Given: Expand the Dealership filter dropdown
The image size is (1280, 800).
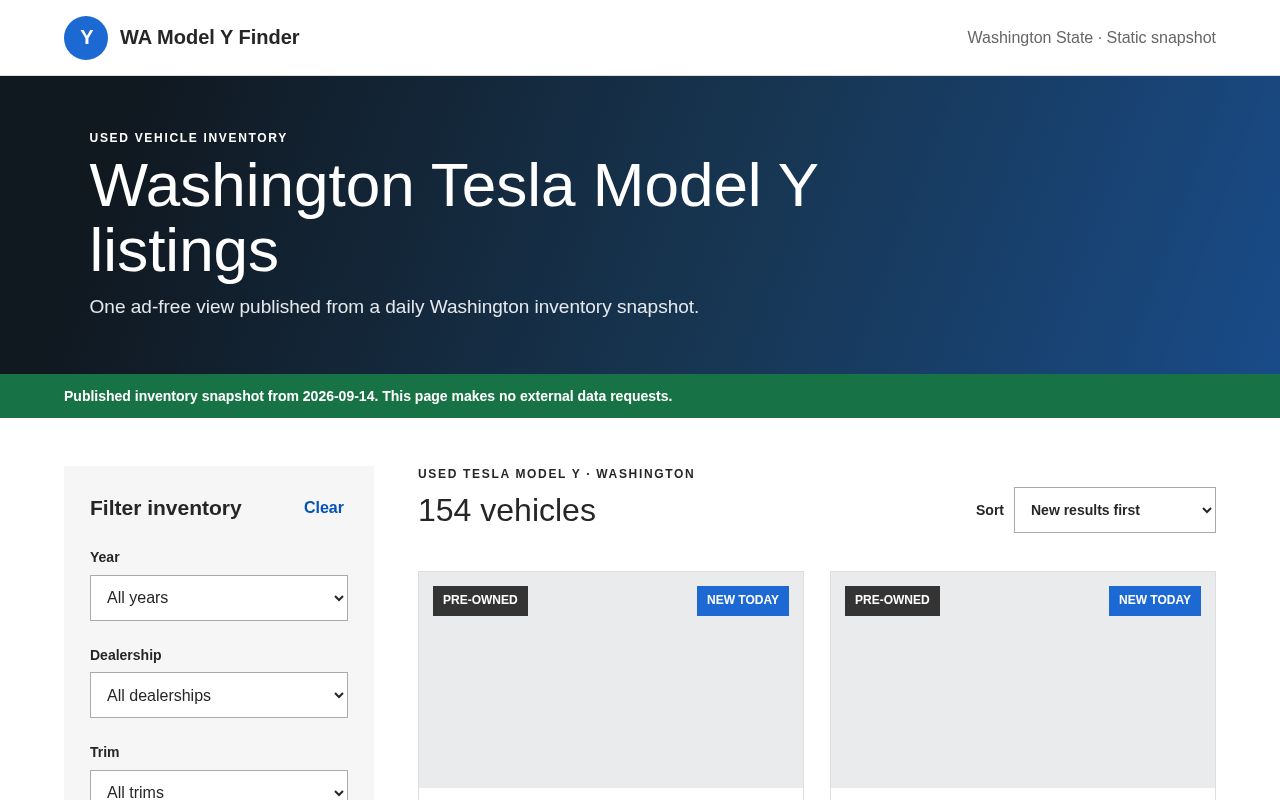Looking at the screenshot, I should point(219,695).
